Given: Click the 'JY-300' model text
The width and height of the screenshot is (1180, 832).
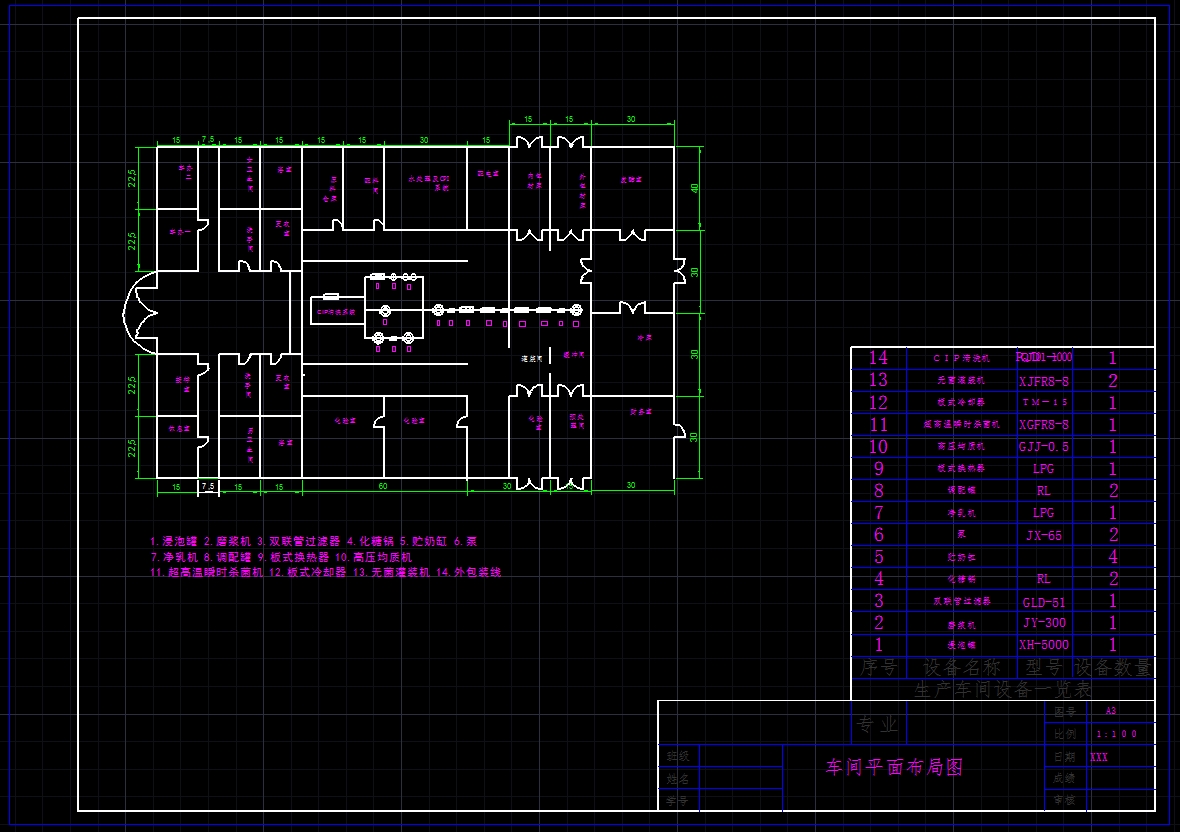Looking at the screenshot, I should [x=1044, y=623].
